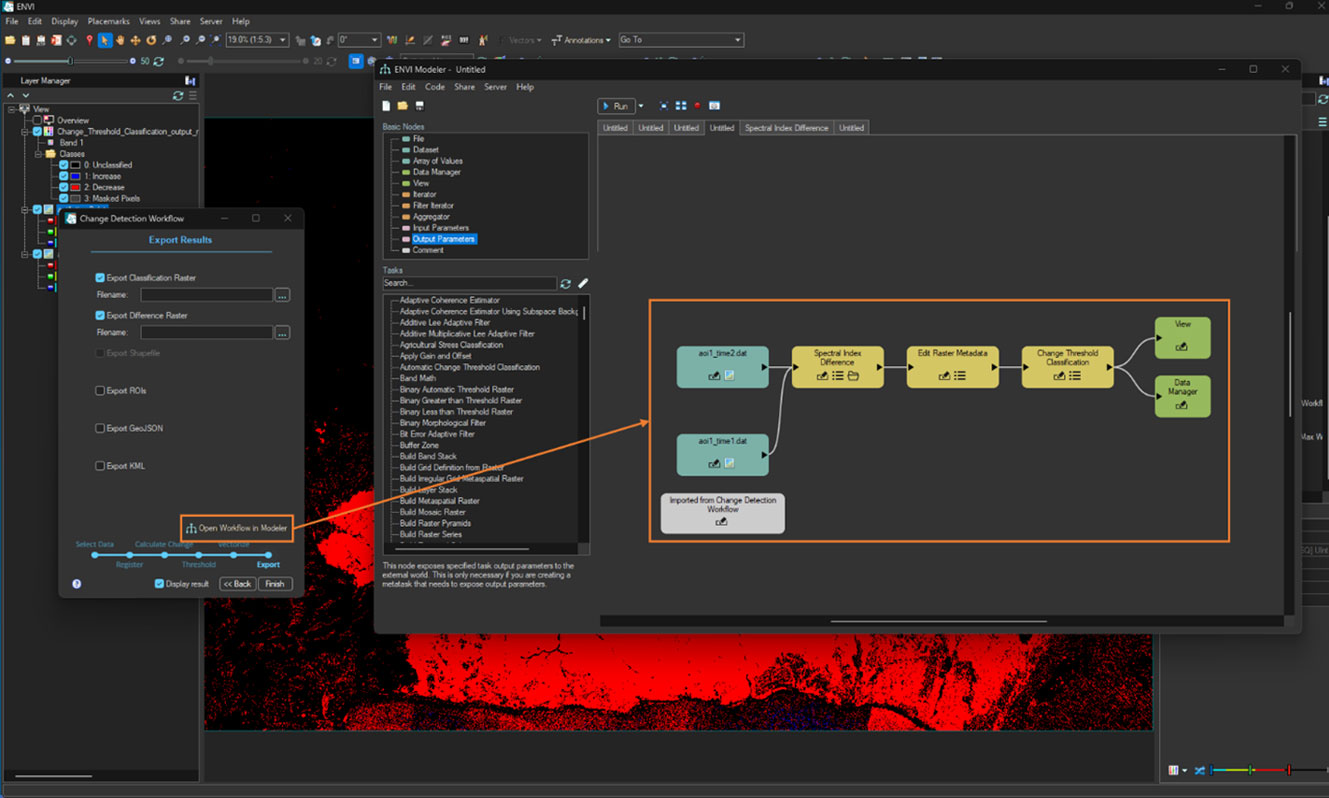1329x798 pixels.
Task: Click the red placemark pin icon in toolbar
Action: 89,40
